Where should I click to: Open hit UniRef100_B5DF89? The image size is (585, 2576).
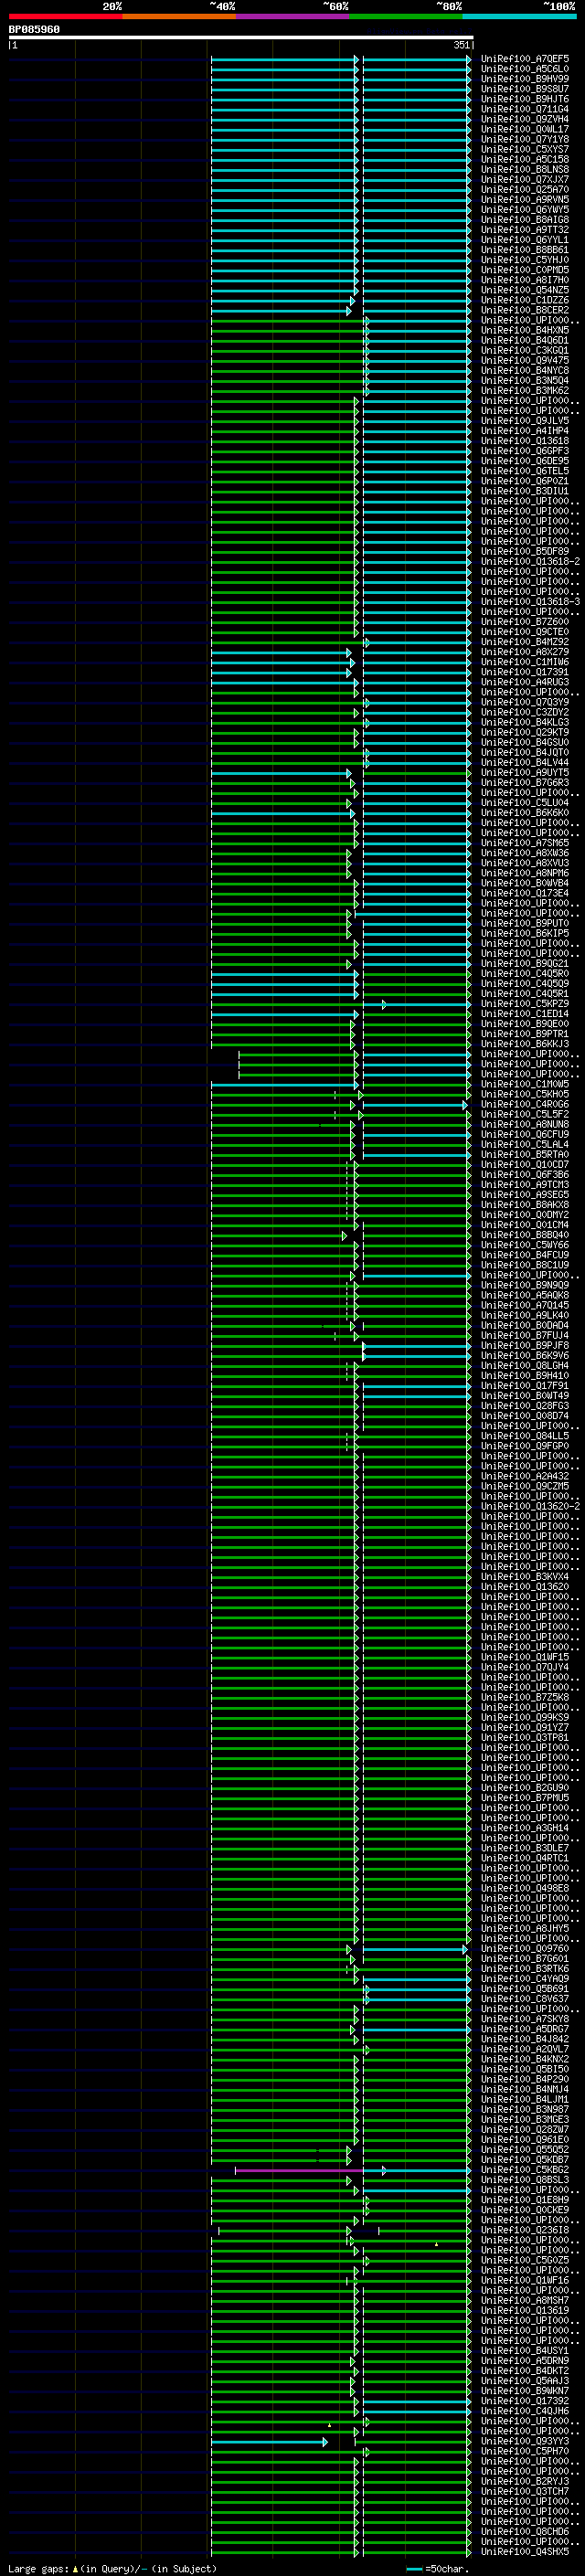click(525, 552)
